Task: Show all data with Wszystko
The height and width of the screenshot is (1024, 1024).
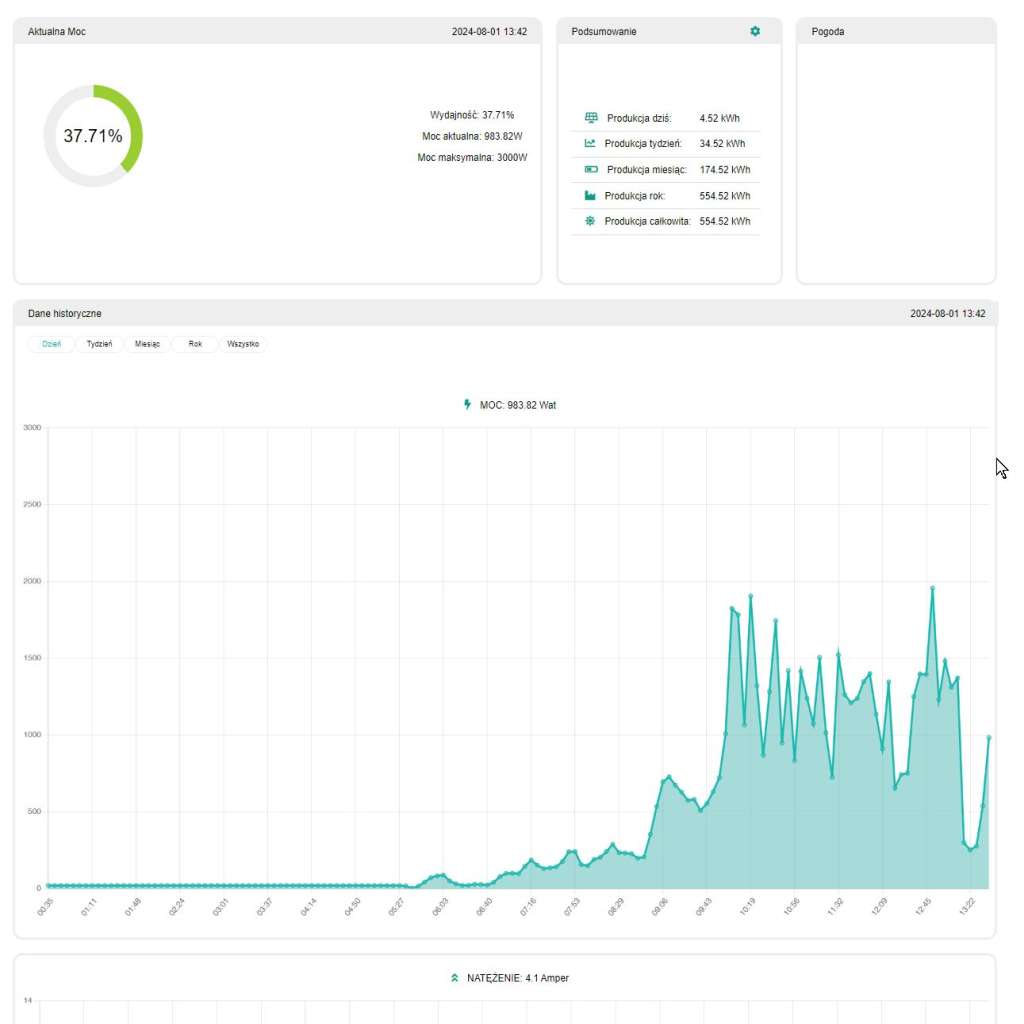Action: pyautogui.click(x=243, y=344)
